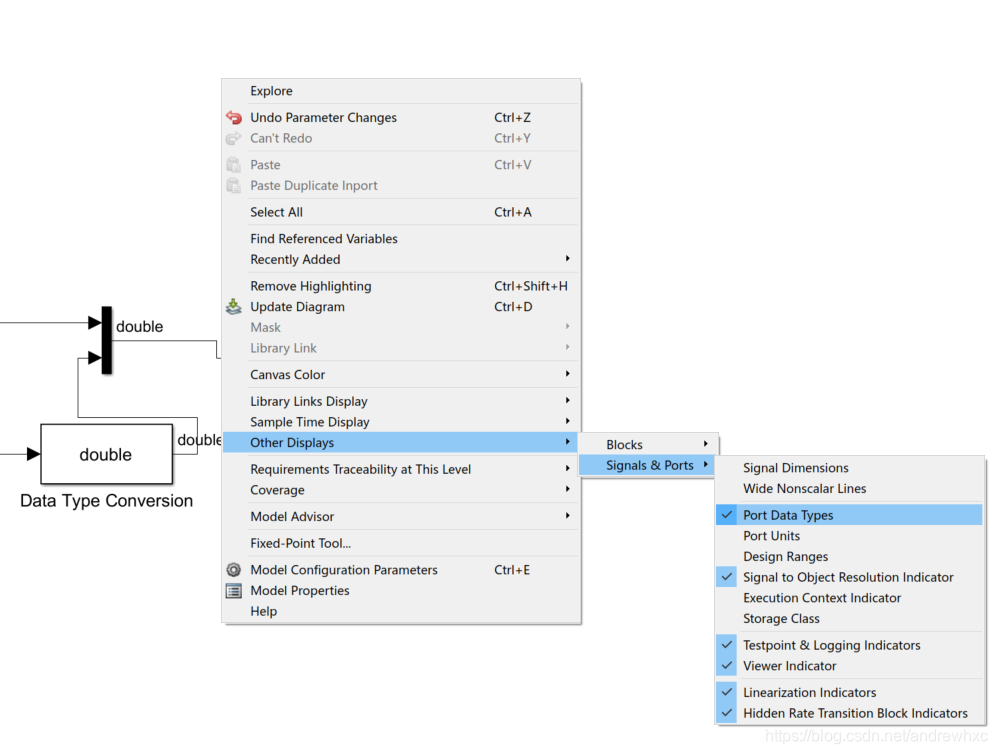Click the Undo Parameter Changes arrow icon
This screenshot has width=997, height=754.
click(x=234, y=118)
